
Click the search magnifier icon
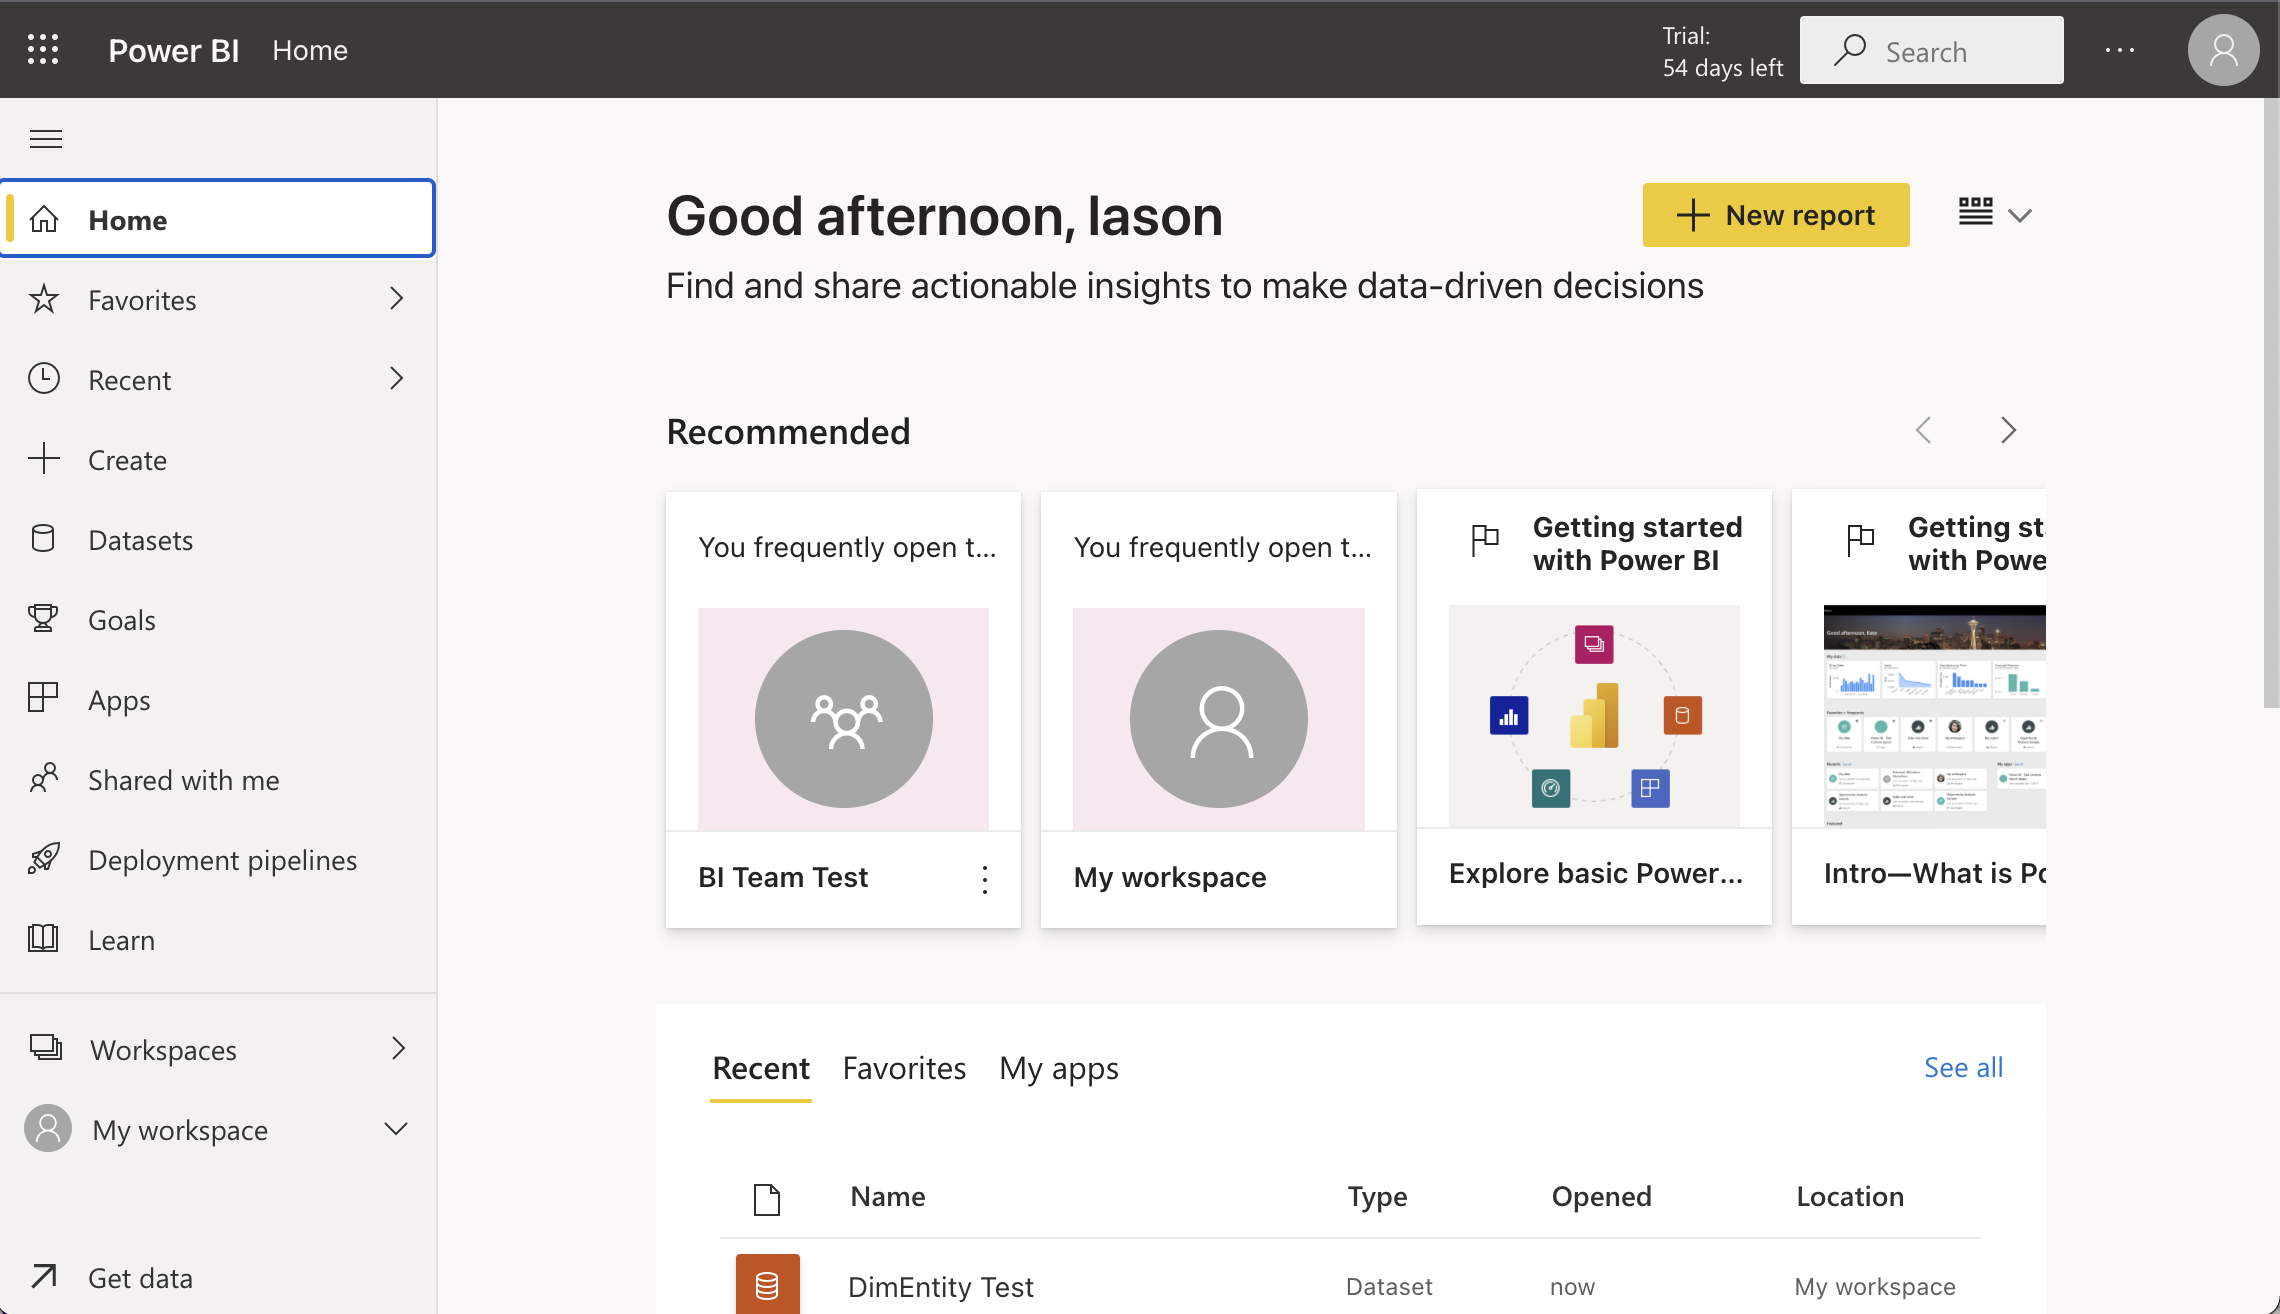click(x=1850, y=50)
